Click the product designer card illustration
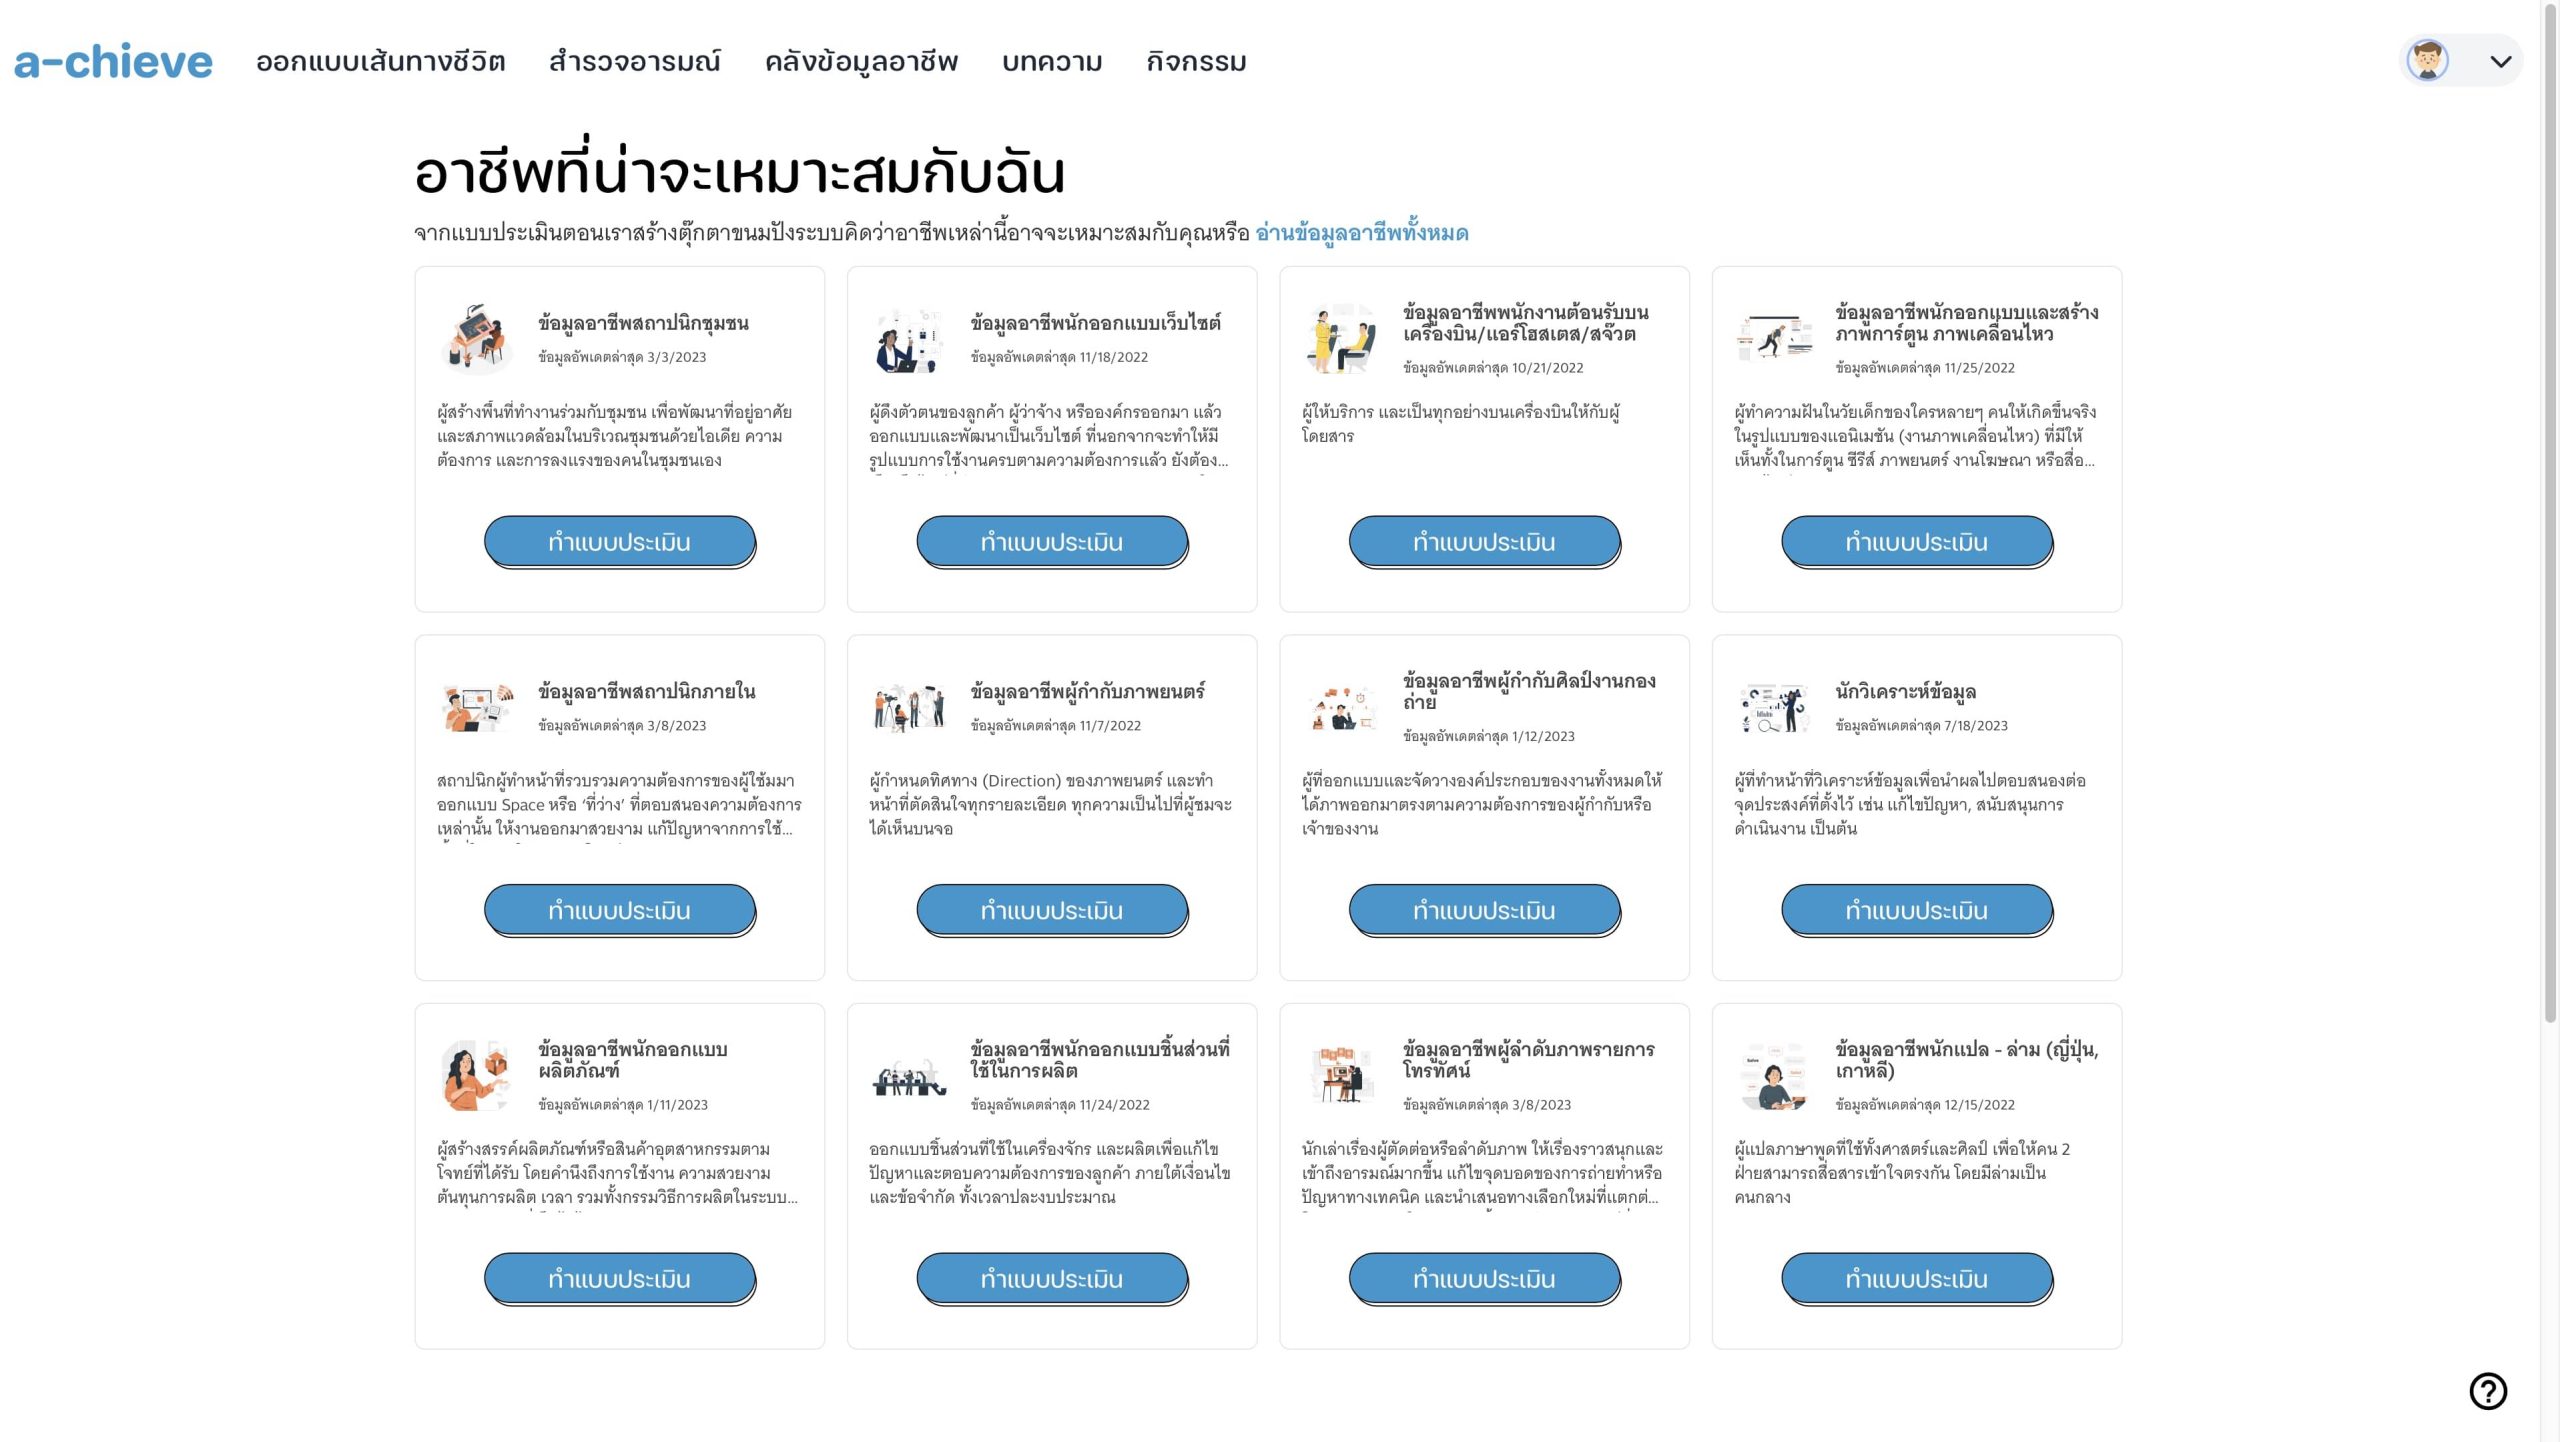Viewport: 2560px width, 1442px height. (x=476, y=1076)
